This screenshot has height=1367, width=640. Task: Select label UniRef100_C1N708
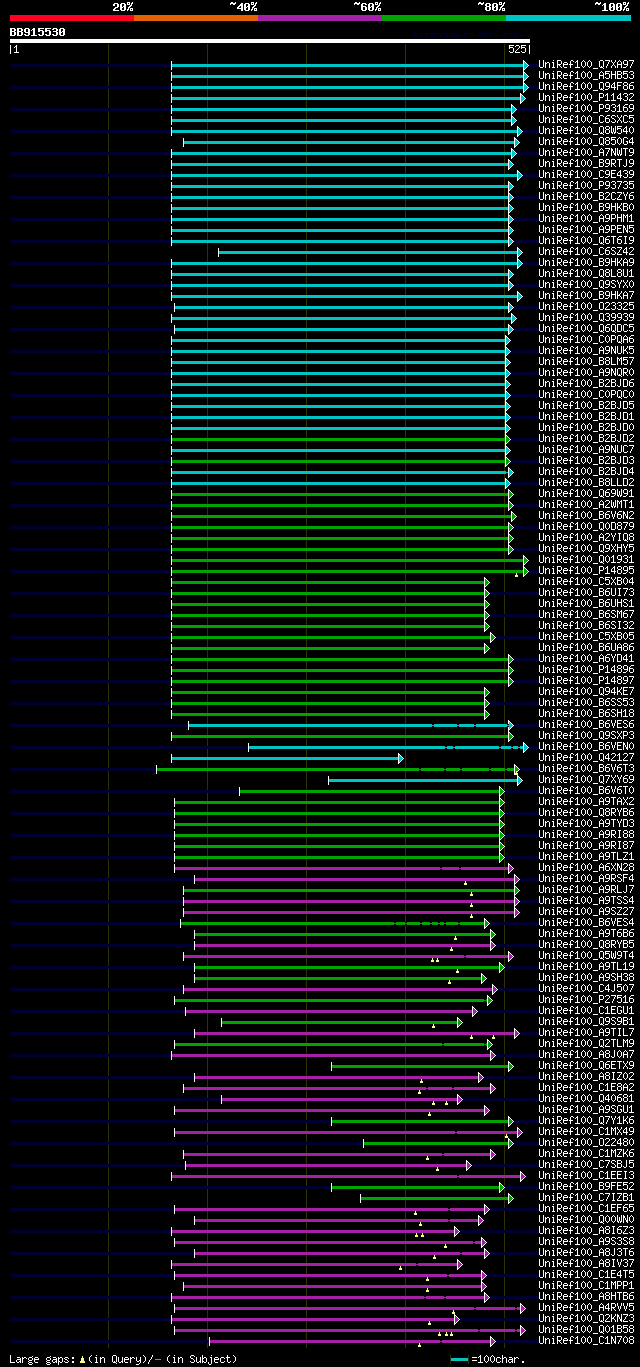(x=586, y=1340)
